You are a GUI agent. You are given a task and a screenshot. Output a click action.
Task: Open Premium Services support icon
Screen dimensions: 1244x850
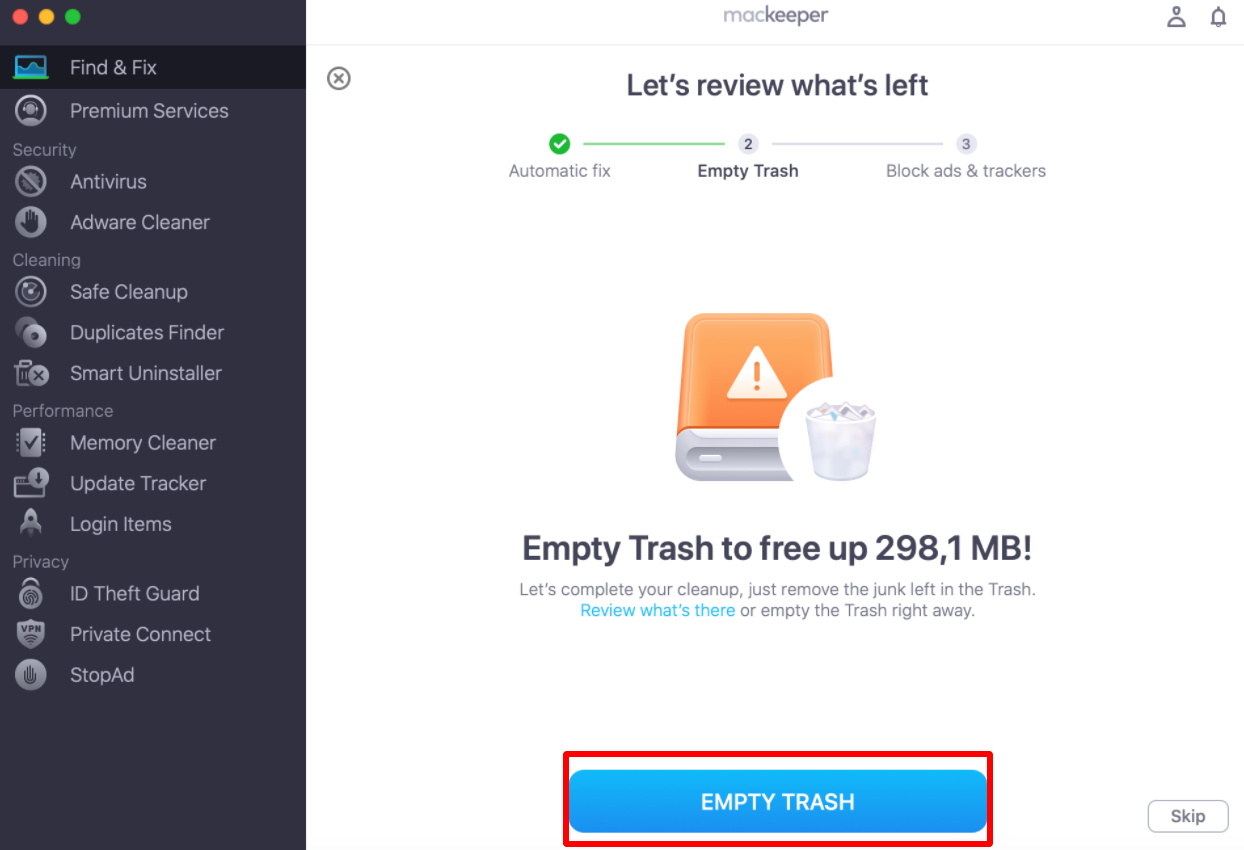[x=31, y=111]
